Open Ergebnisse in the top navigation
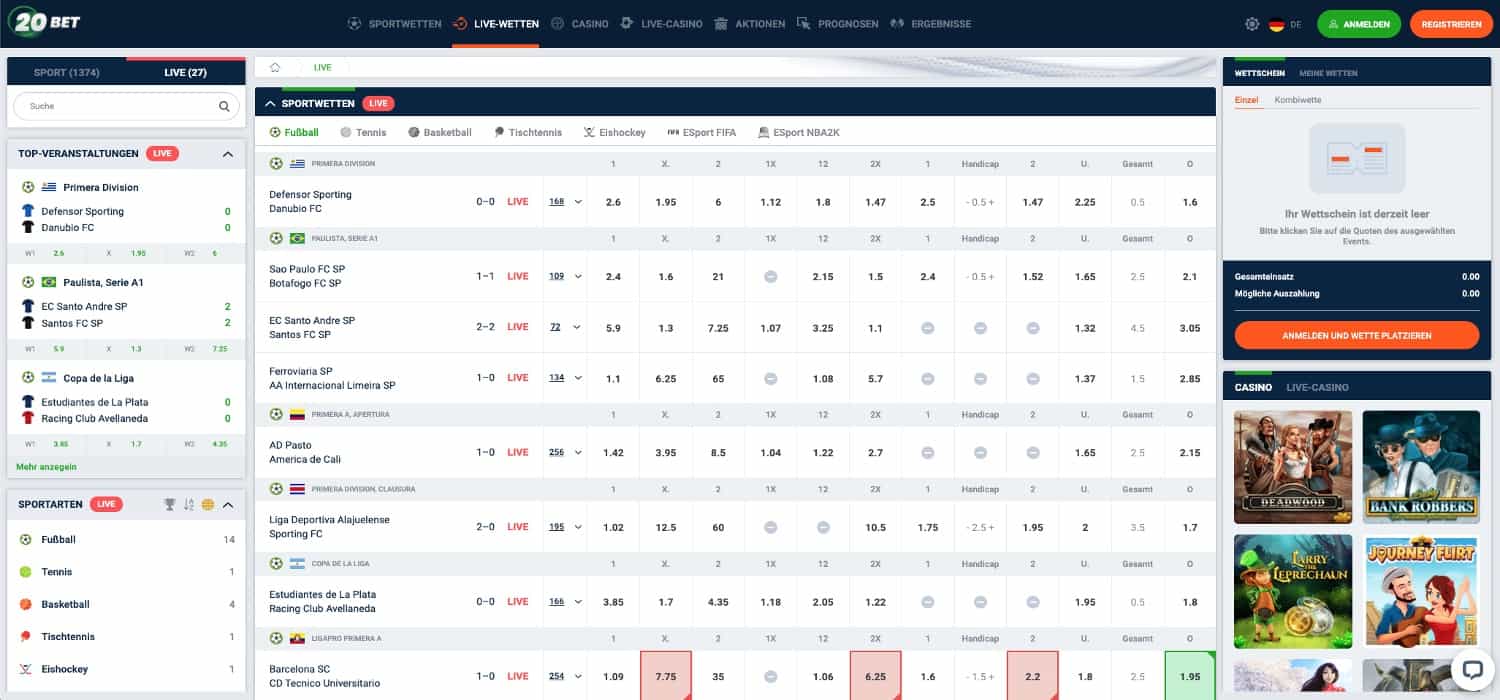The image size is (1500, 700). point(930,24)
